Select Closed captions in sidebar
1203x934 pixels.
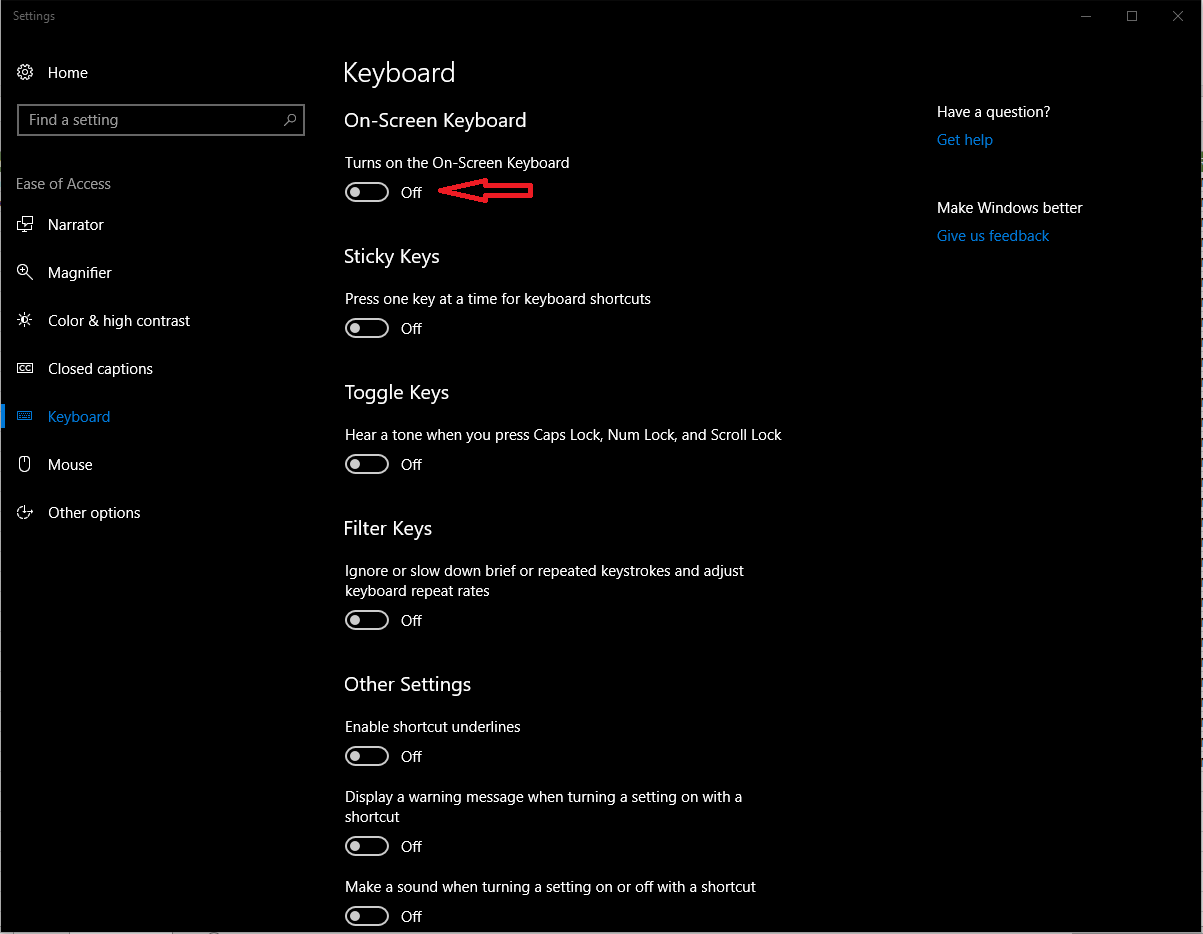(100, 369)
